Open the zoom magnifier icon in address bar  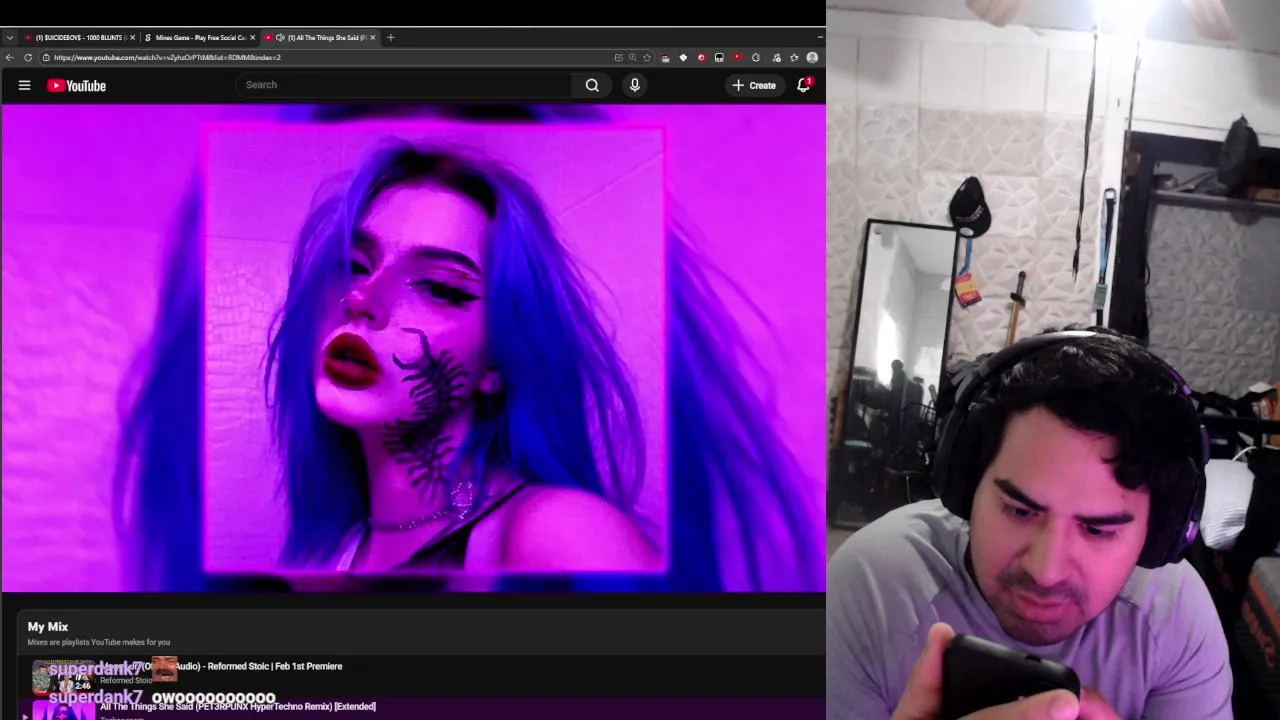click(632, 57)
